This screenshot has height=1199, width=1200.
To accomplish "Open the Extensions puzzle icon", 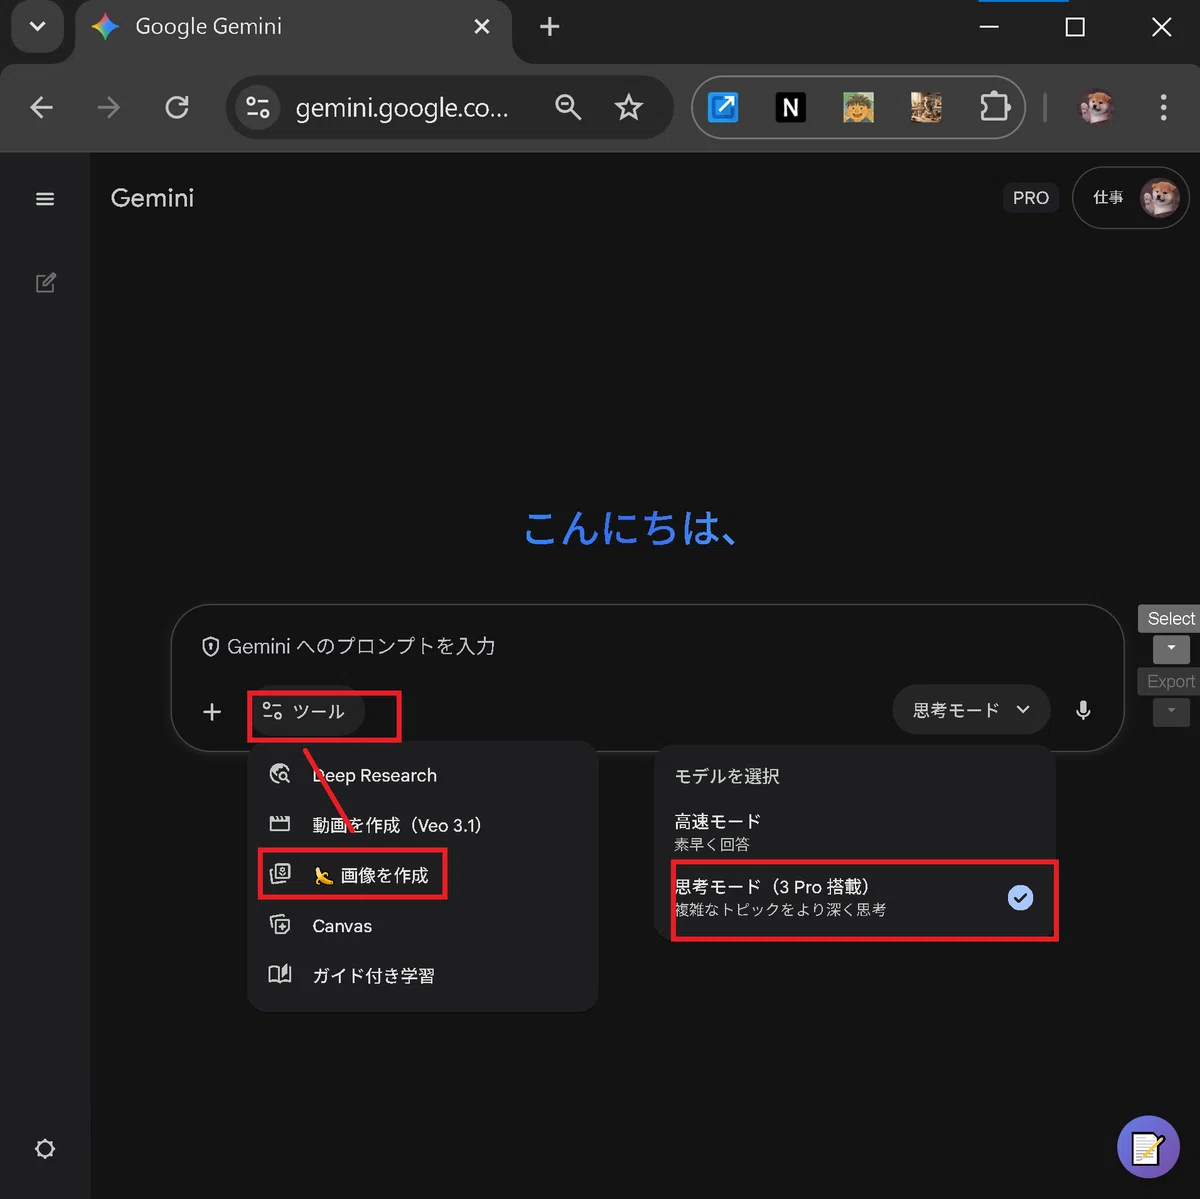I will pyautogui.click(x=994, y=107).
